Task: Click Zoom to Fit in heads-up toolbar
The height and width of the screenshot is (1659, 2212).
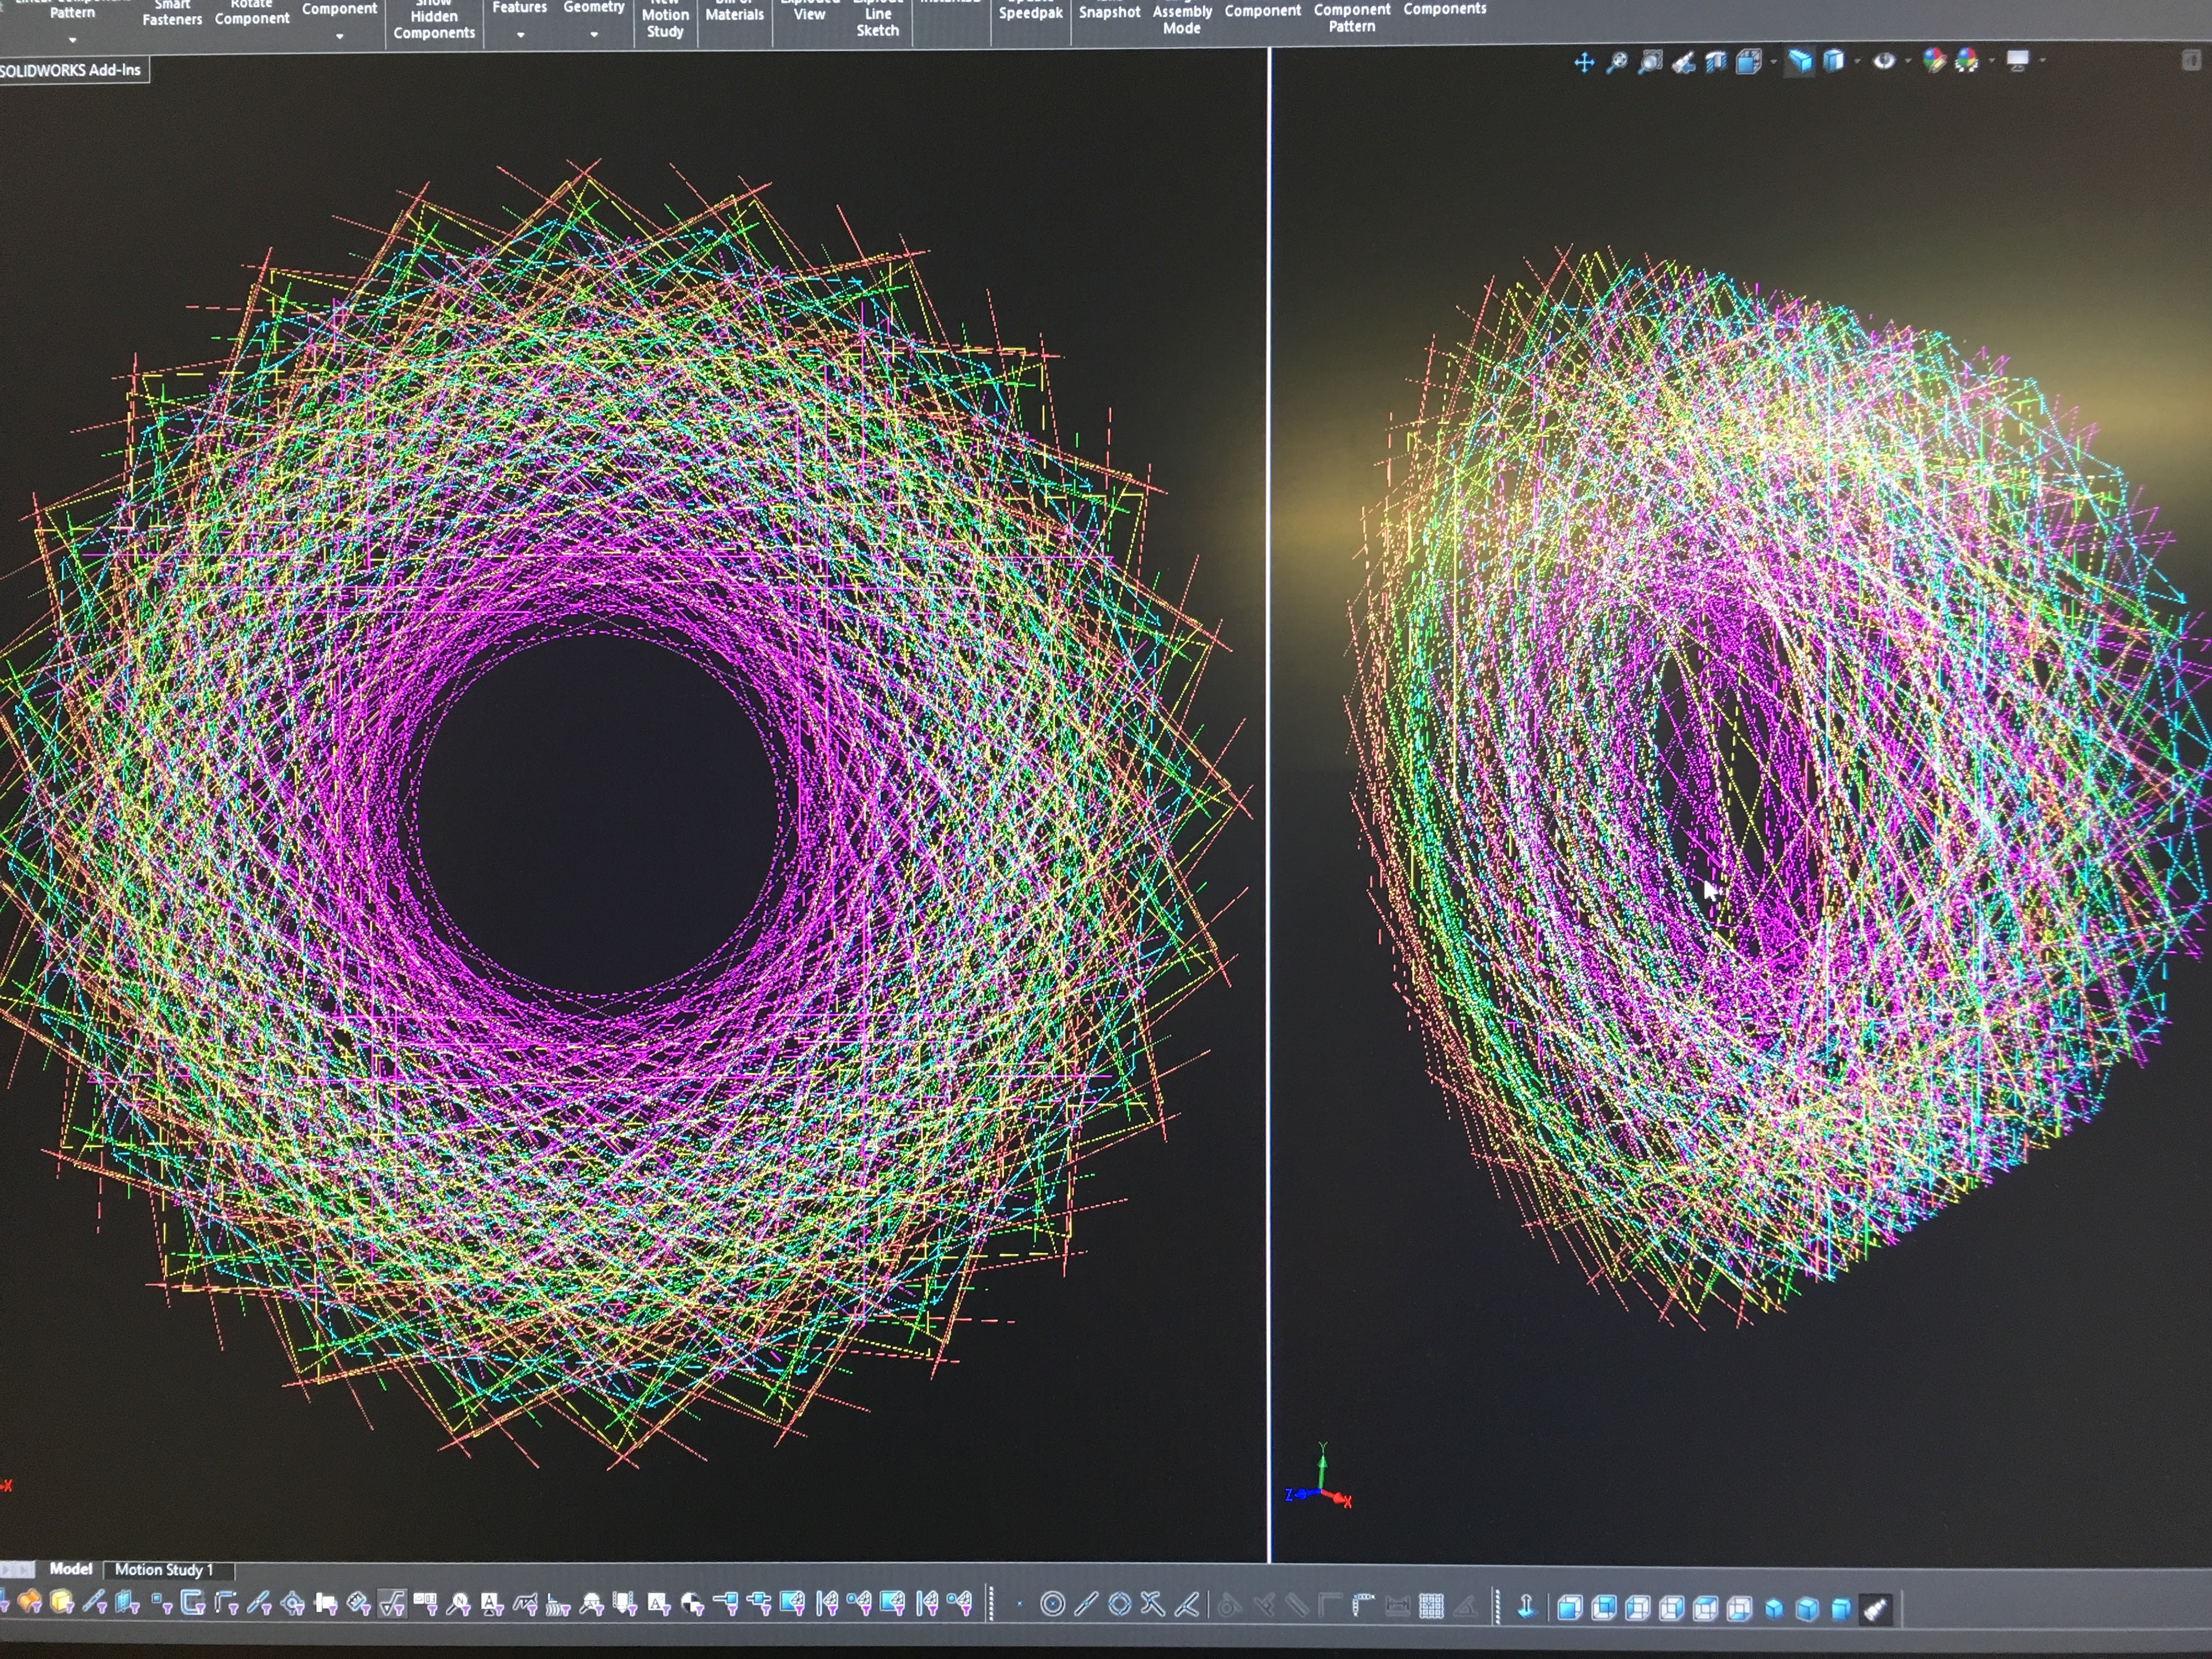Action: pos(1617,62)
